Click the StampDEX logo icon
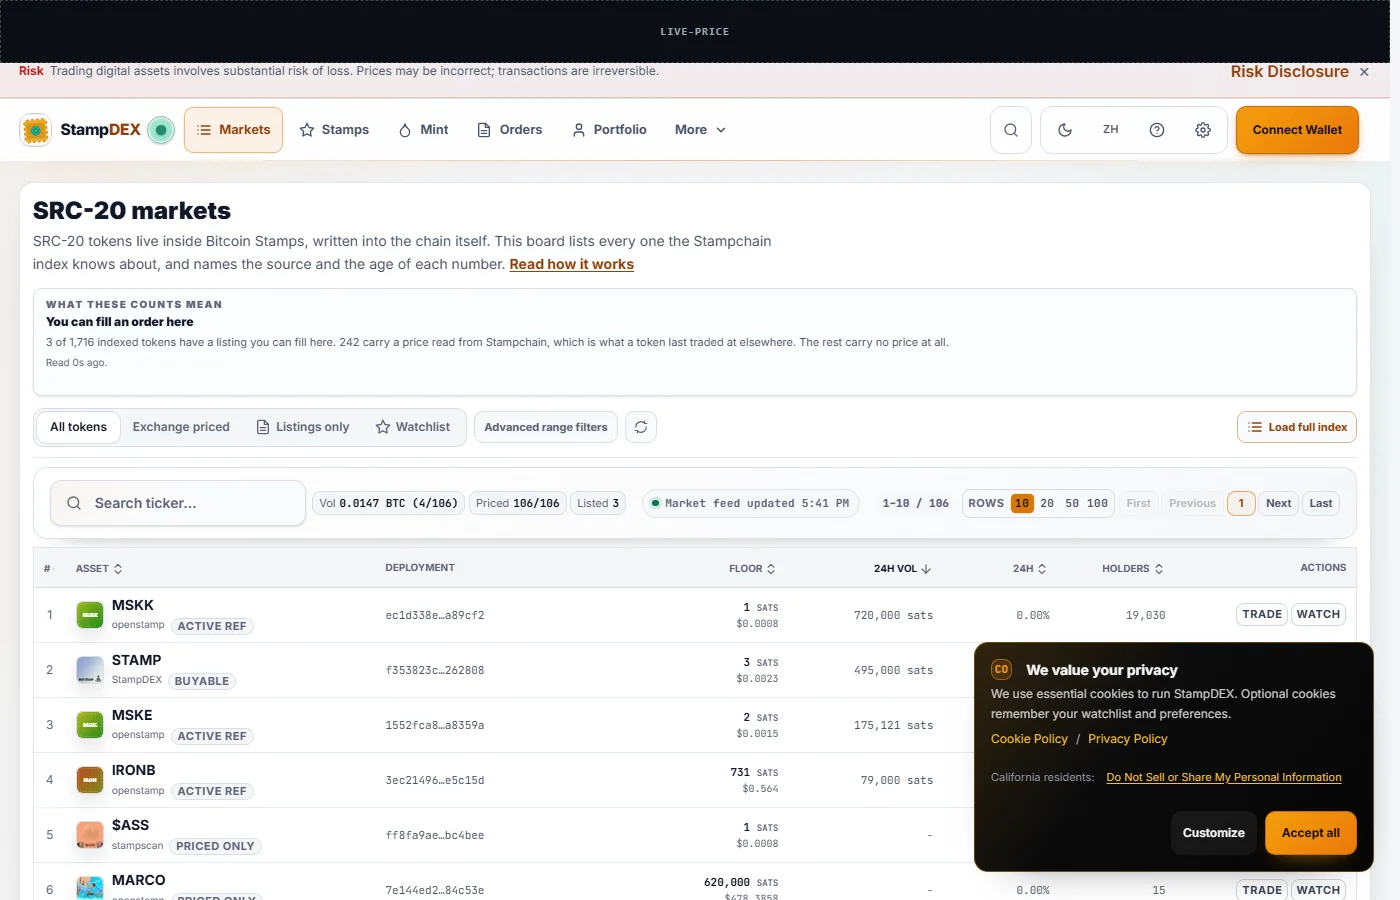 [36, 130]
